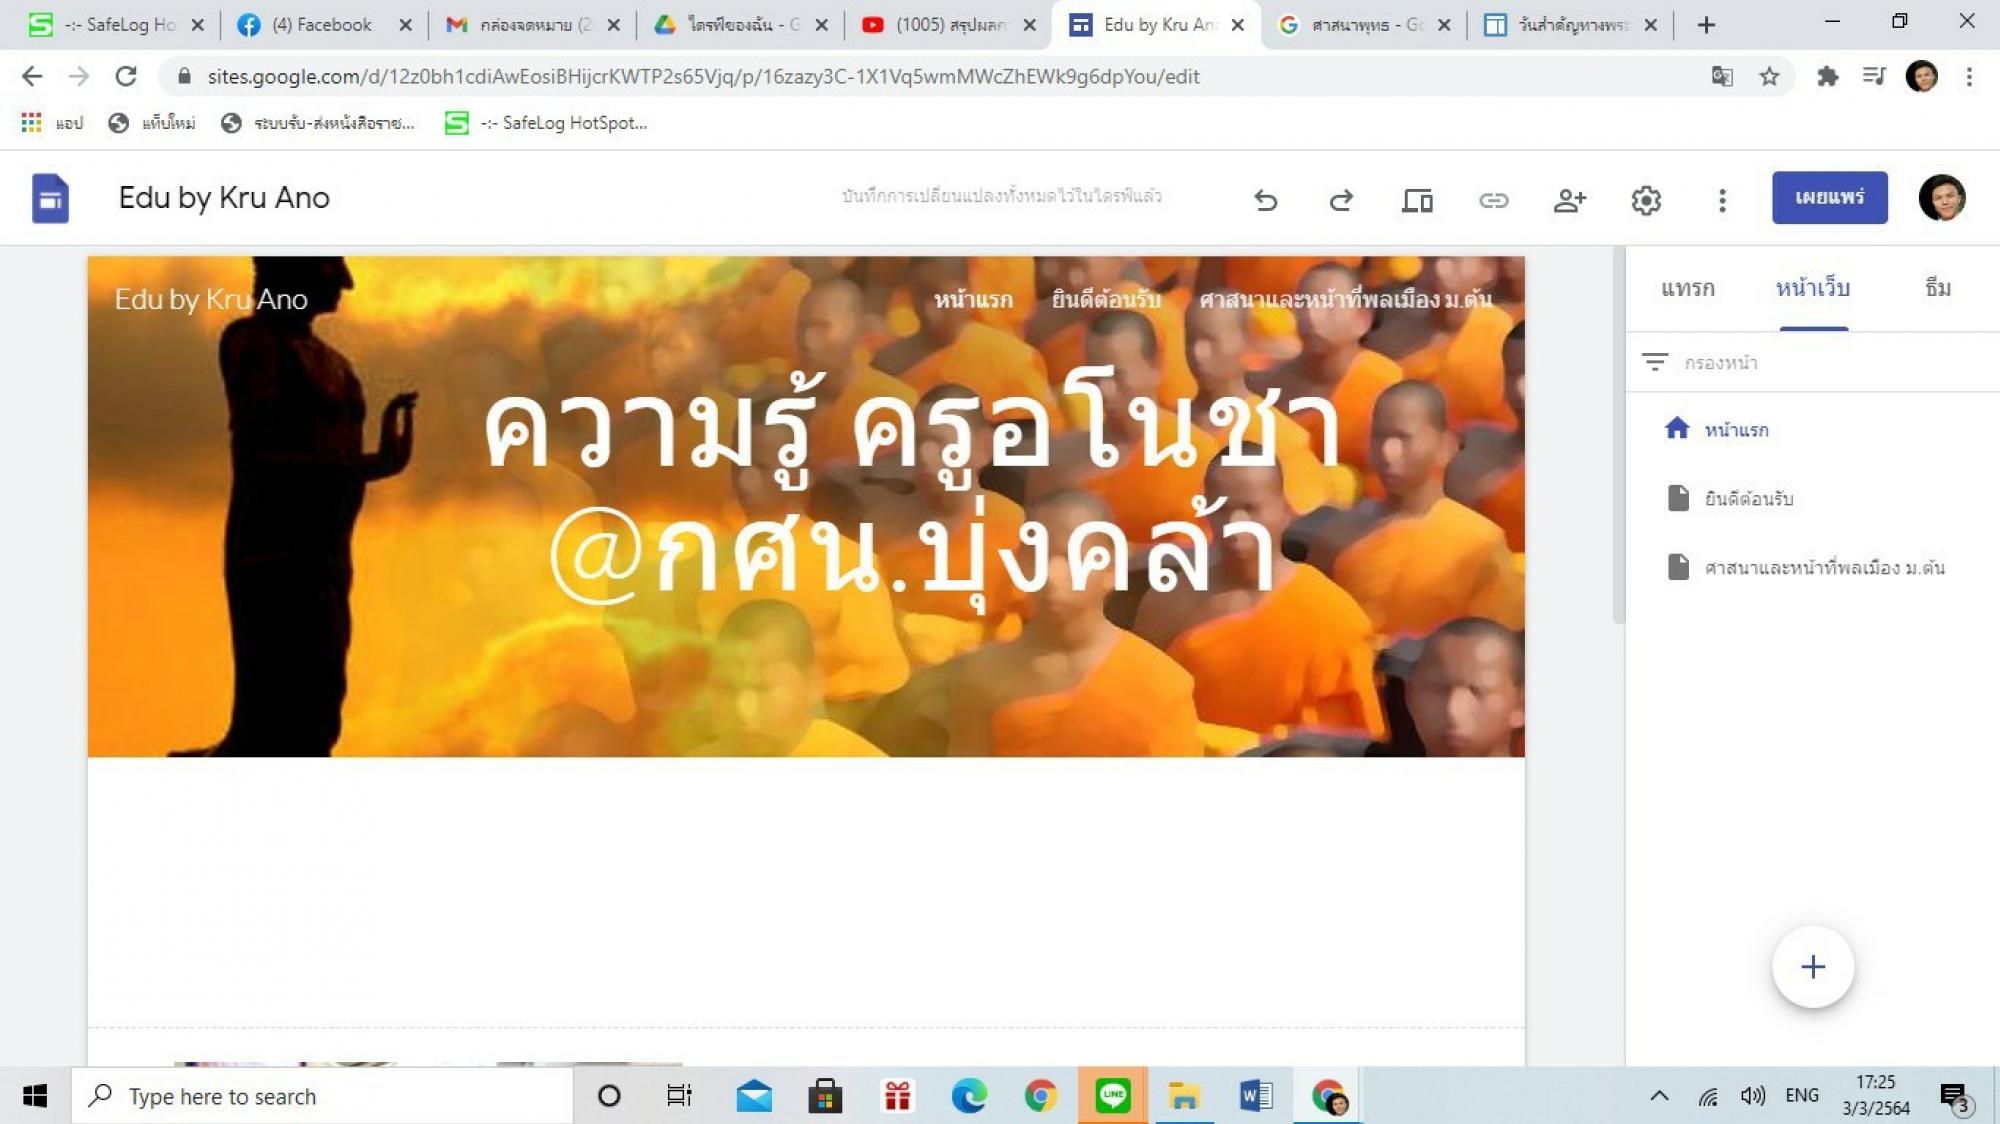Click the browser address bar URL
Image resolution: width=2000 pixels, height=1124 pixels.
click(x=703, y=76)
